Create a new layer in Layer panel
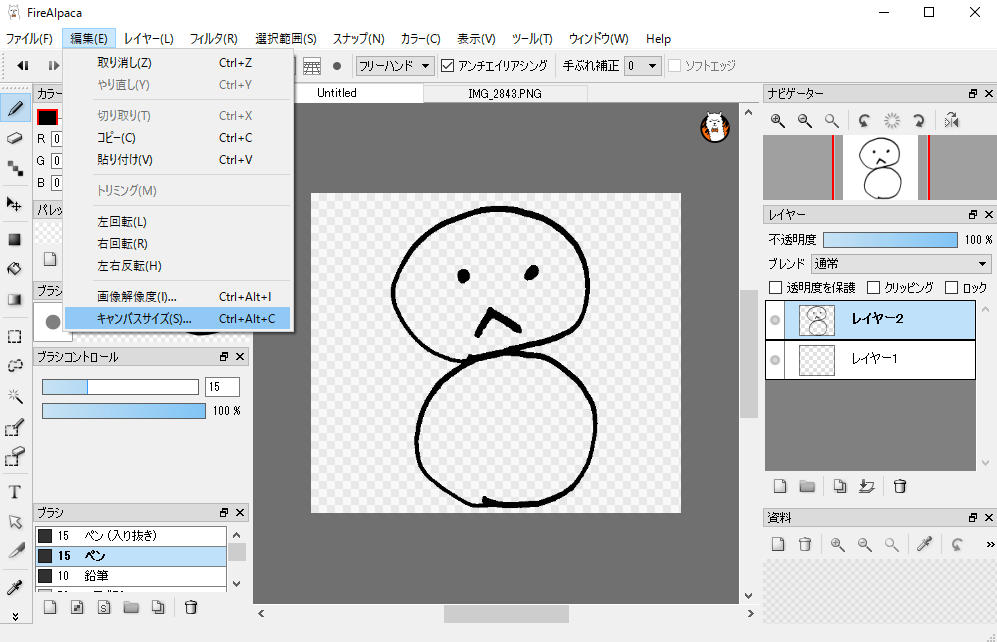The width and height of the screenshot is (997, 642). pos(780,486)
